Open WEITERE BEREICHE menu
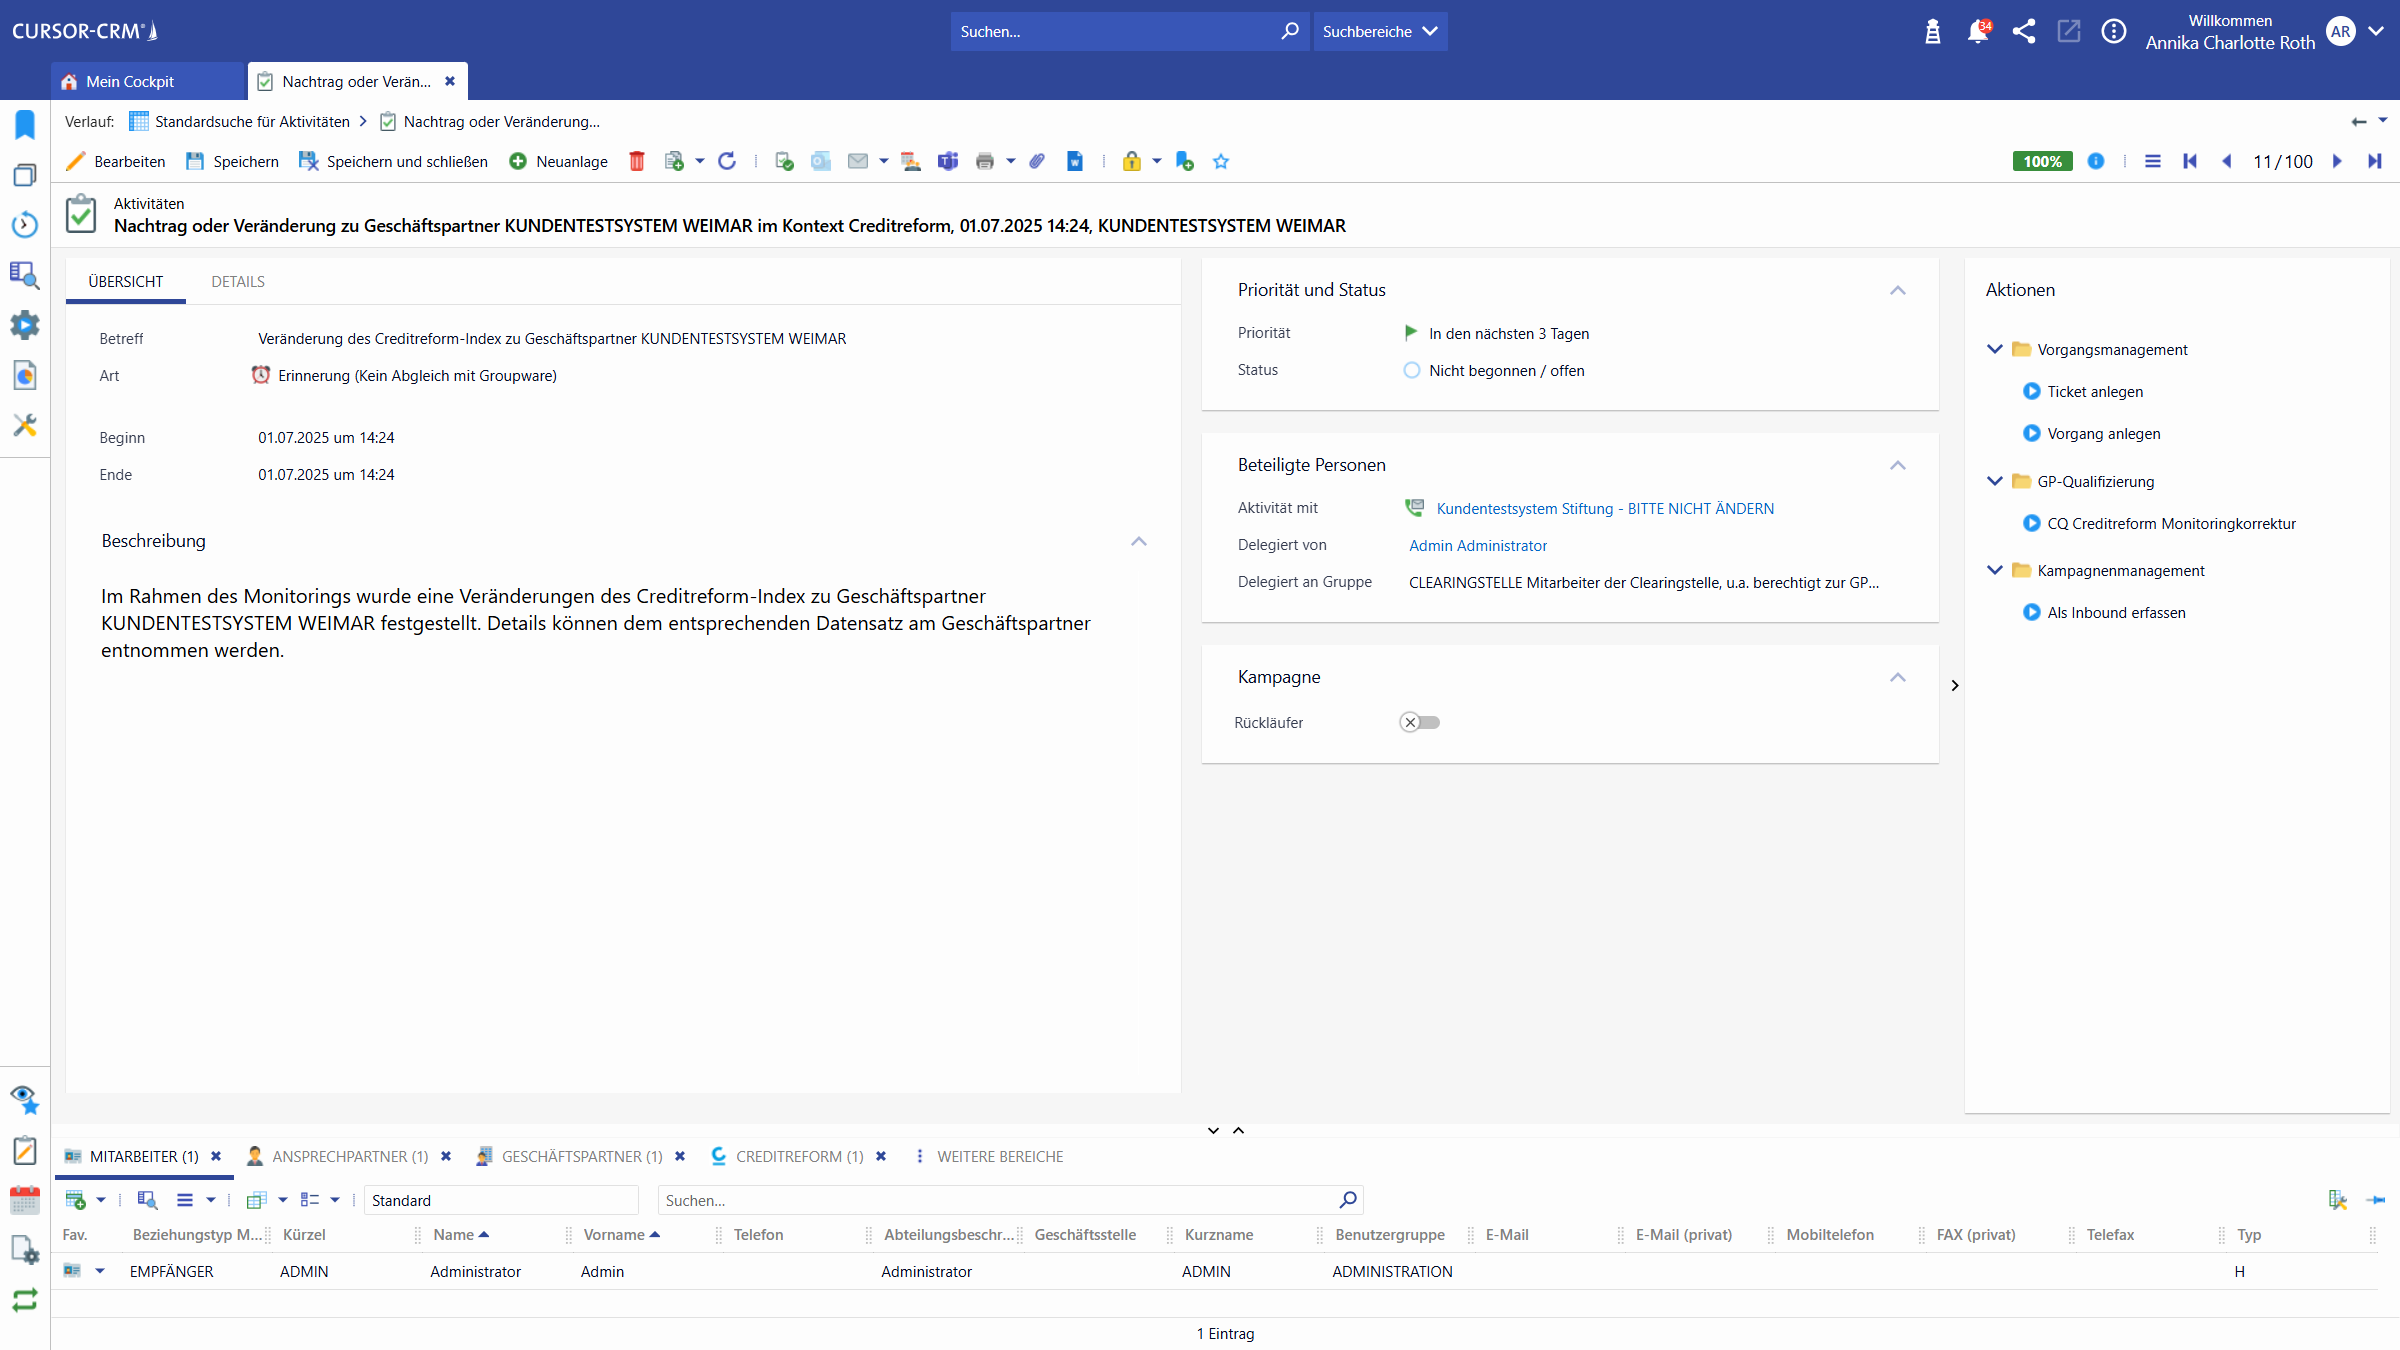The height and width of the screenshot is (1350, 2400). (x=1000, y=1156)
